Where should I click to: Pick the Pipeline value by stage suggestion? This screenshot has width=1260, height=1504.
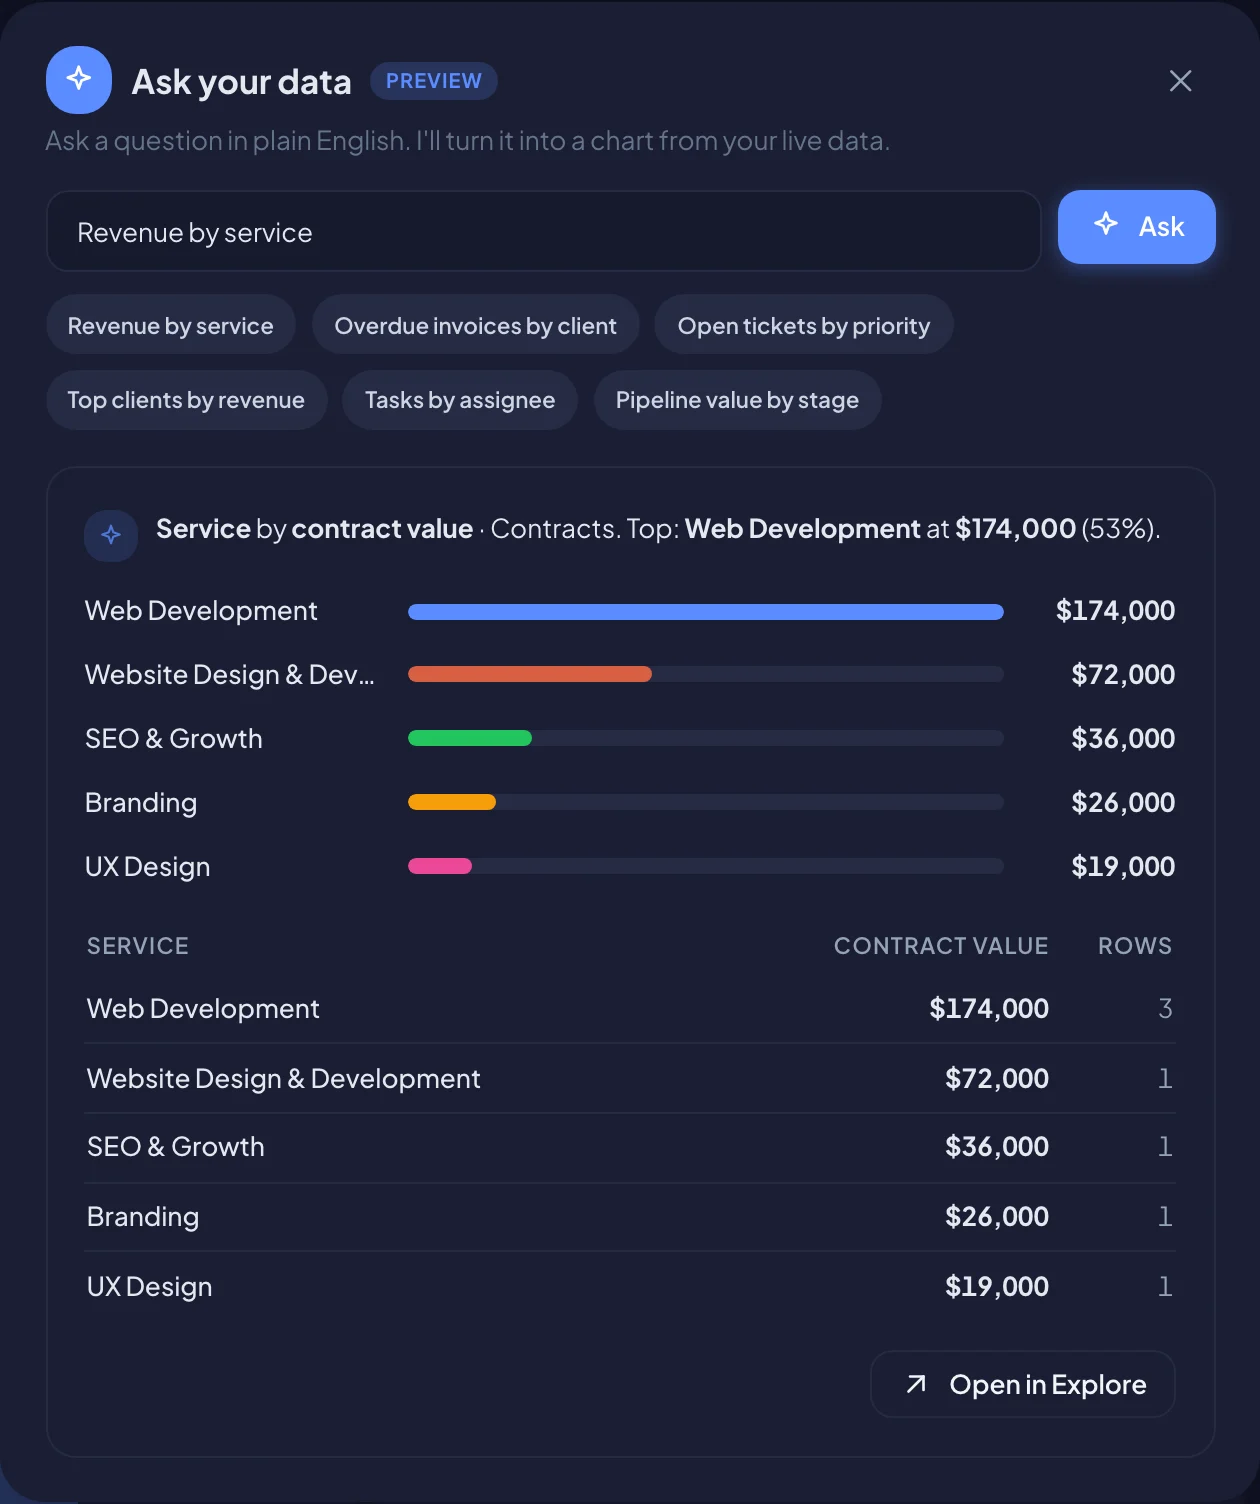(x=738, y=400)
